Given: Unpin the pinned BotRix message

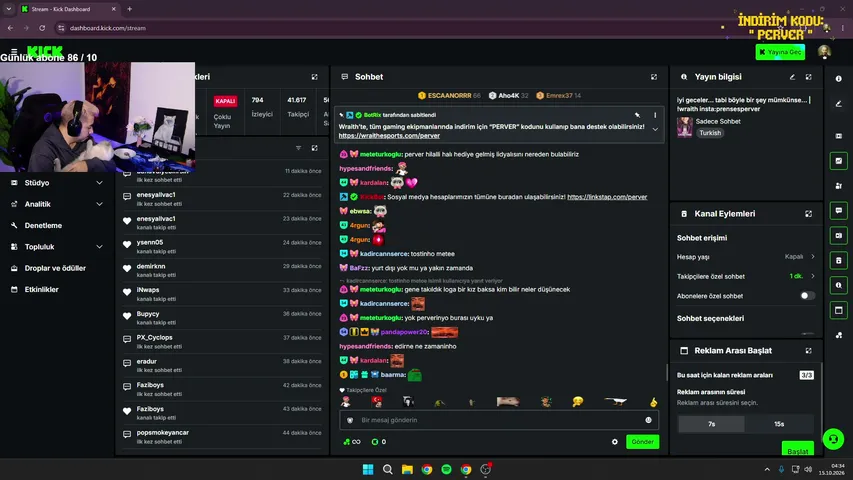Looking at the screenshot, I should (637, 115).
